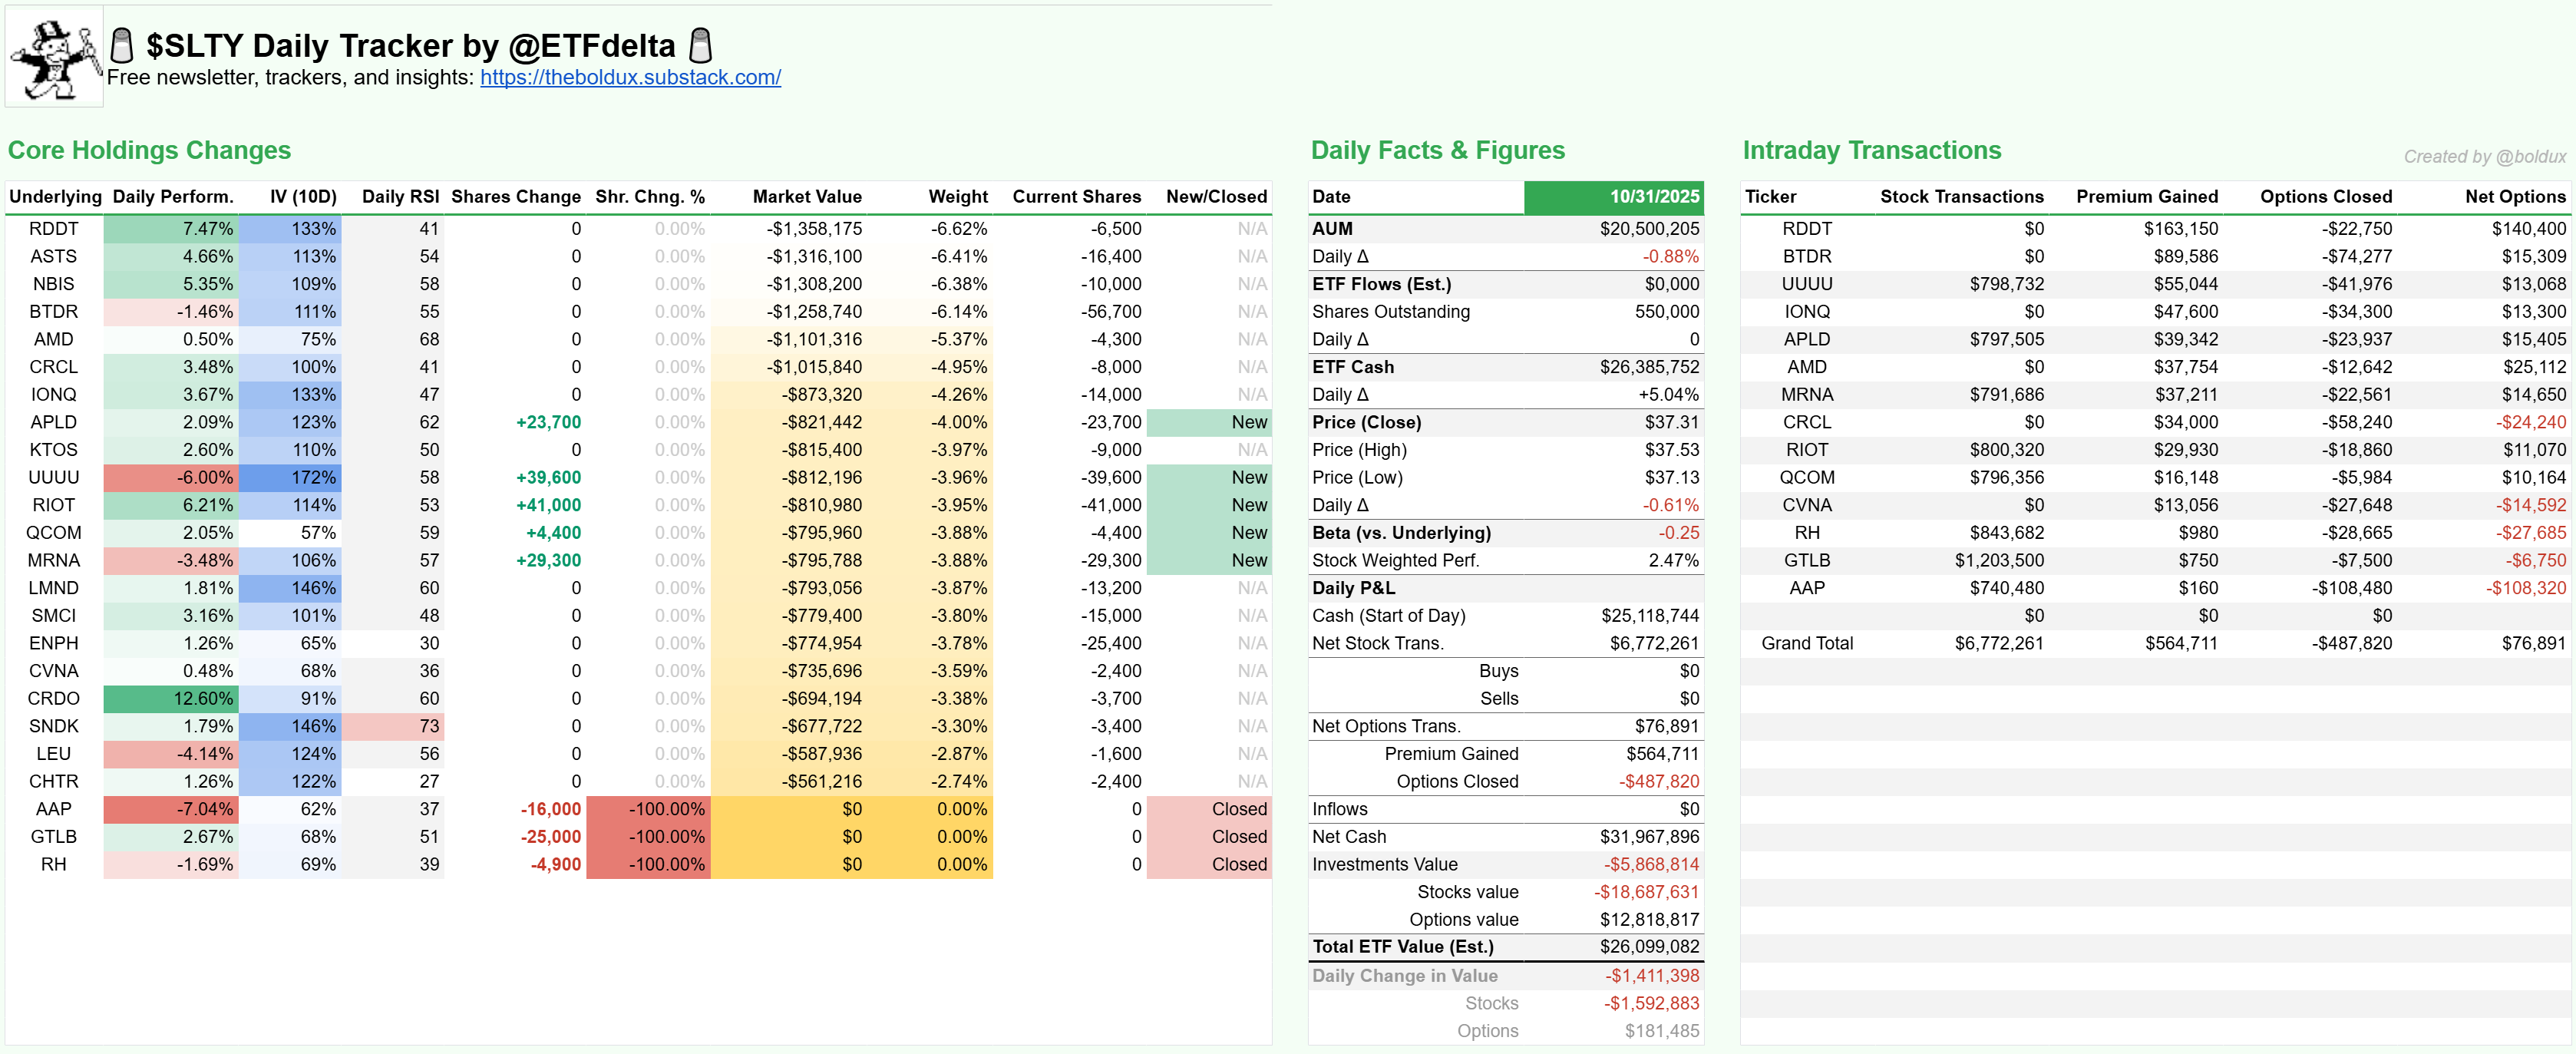The height and width of the screenshot is (1054, 2576).
Task: Click the Monopoly man logo image
Action: (55, 57)
